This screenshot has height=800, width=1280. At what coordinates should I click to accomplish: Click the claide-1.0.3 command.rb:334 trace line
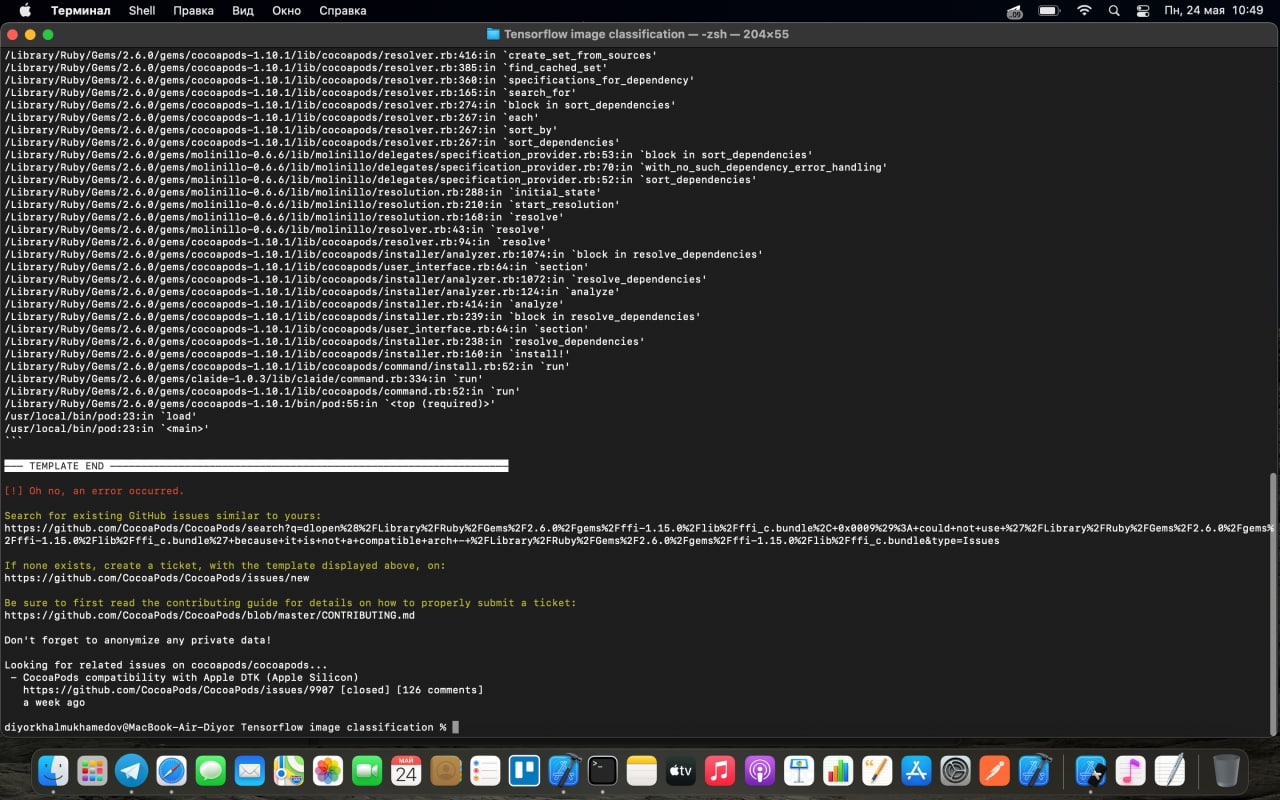(244, 379)
